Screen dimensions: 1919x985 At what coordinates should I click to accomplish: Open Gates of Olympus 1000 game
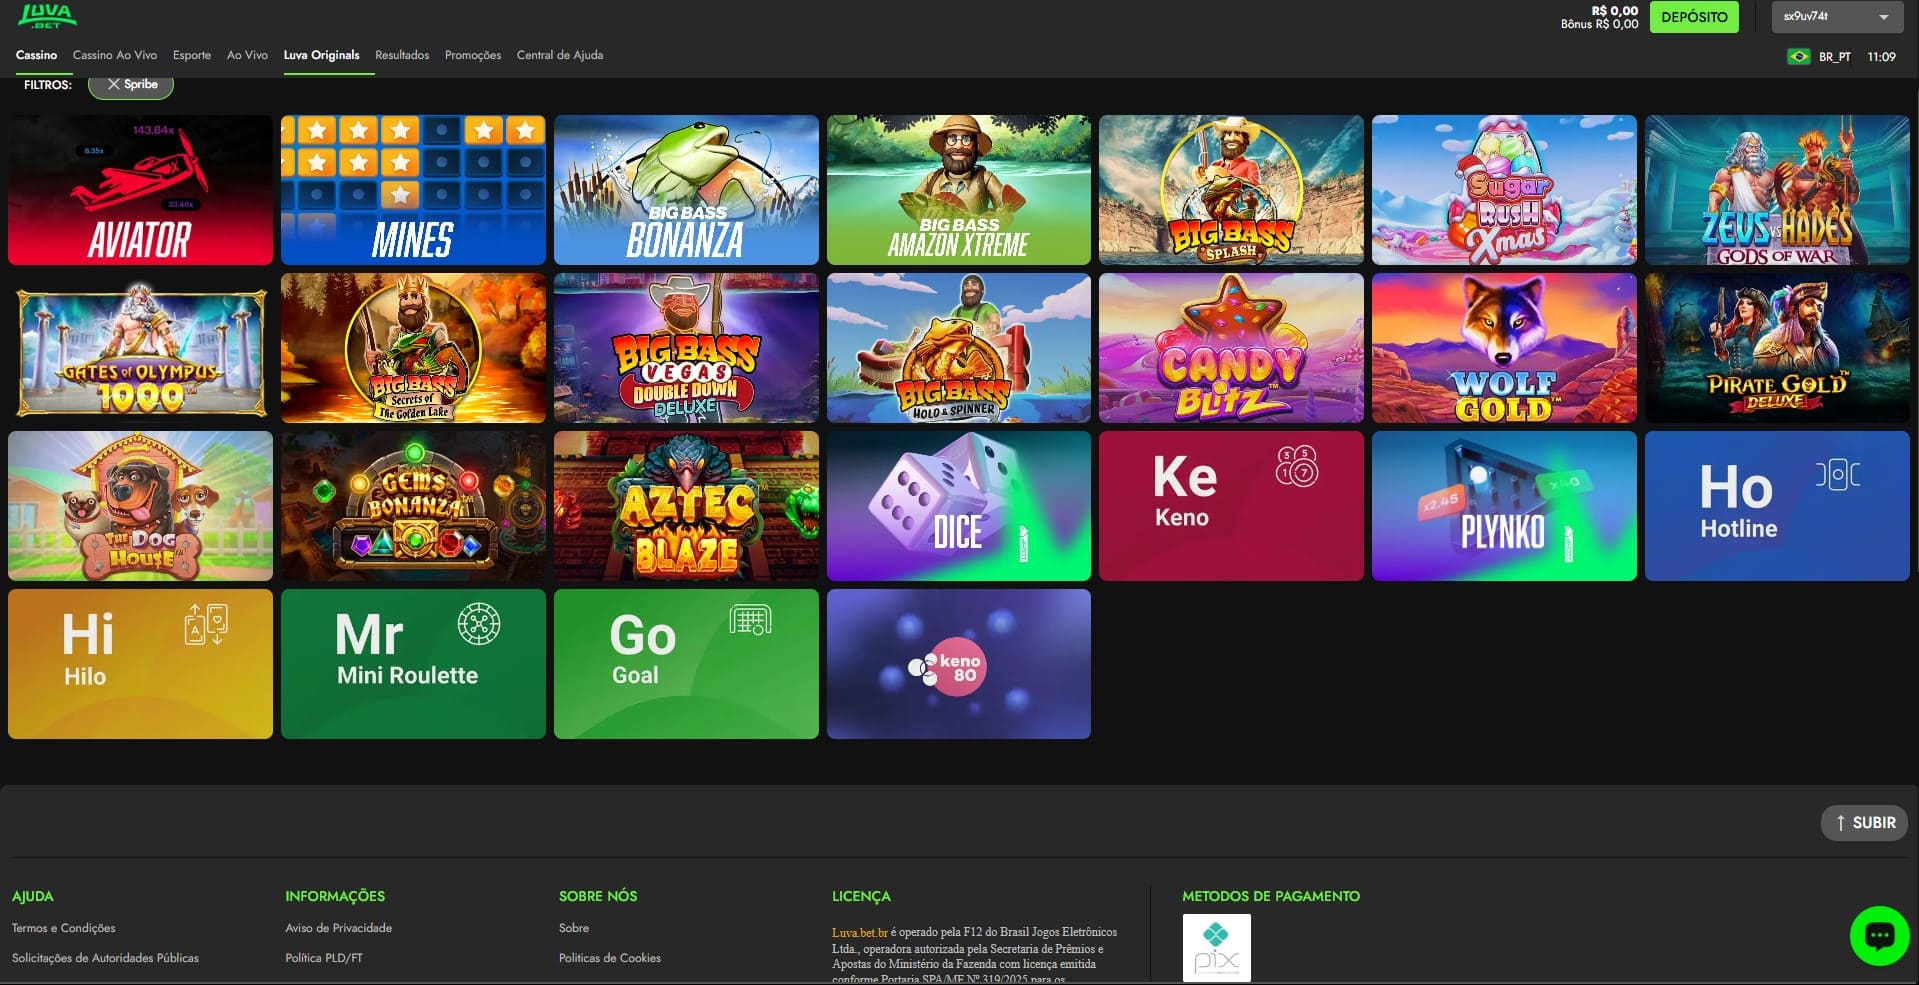140,348
